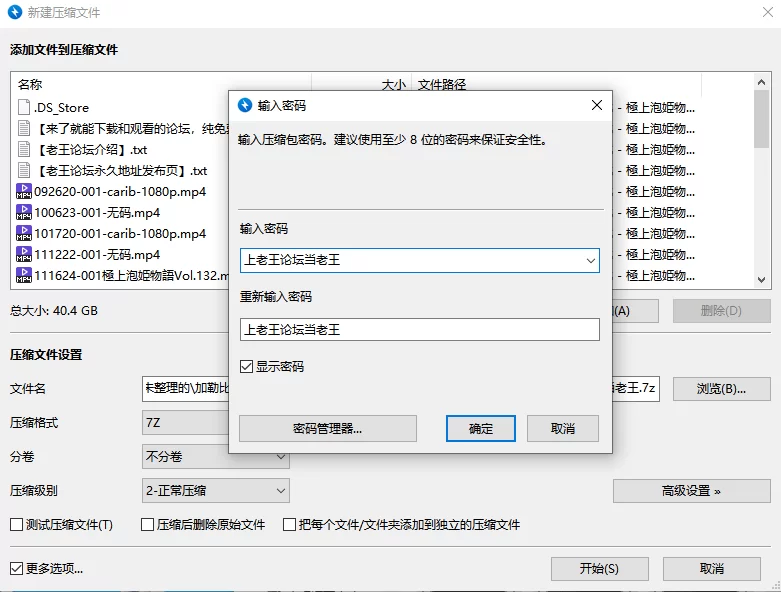Viewport: 781px width, 592px height.
Task: Open the 分卷 dropdown showing 不分卷
Action: coord(216,457)
